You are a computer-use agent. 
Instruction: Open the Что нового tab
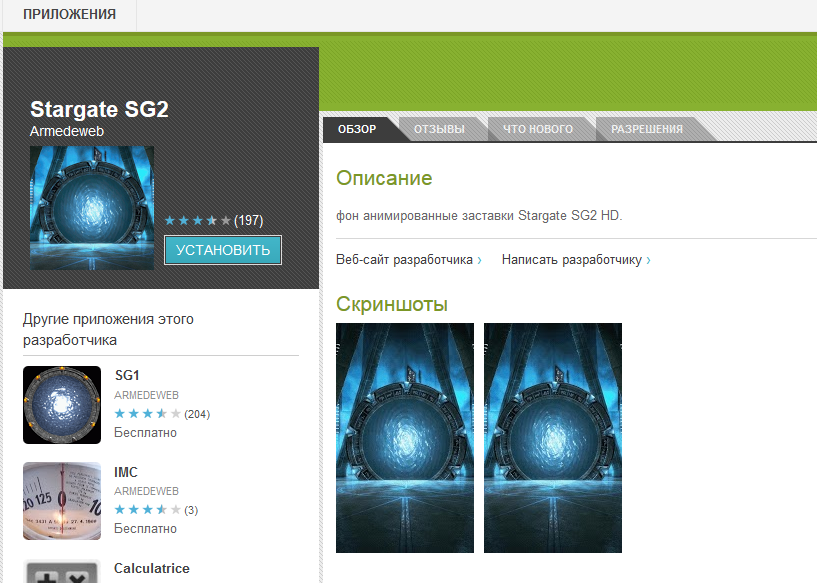[x=538, y=129]
